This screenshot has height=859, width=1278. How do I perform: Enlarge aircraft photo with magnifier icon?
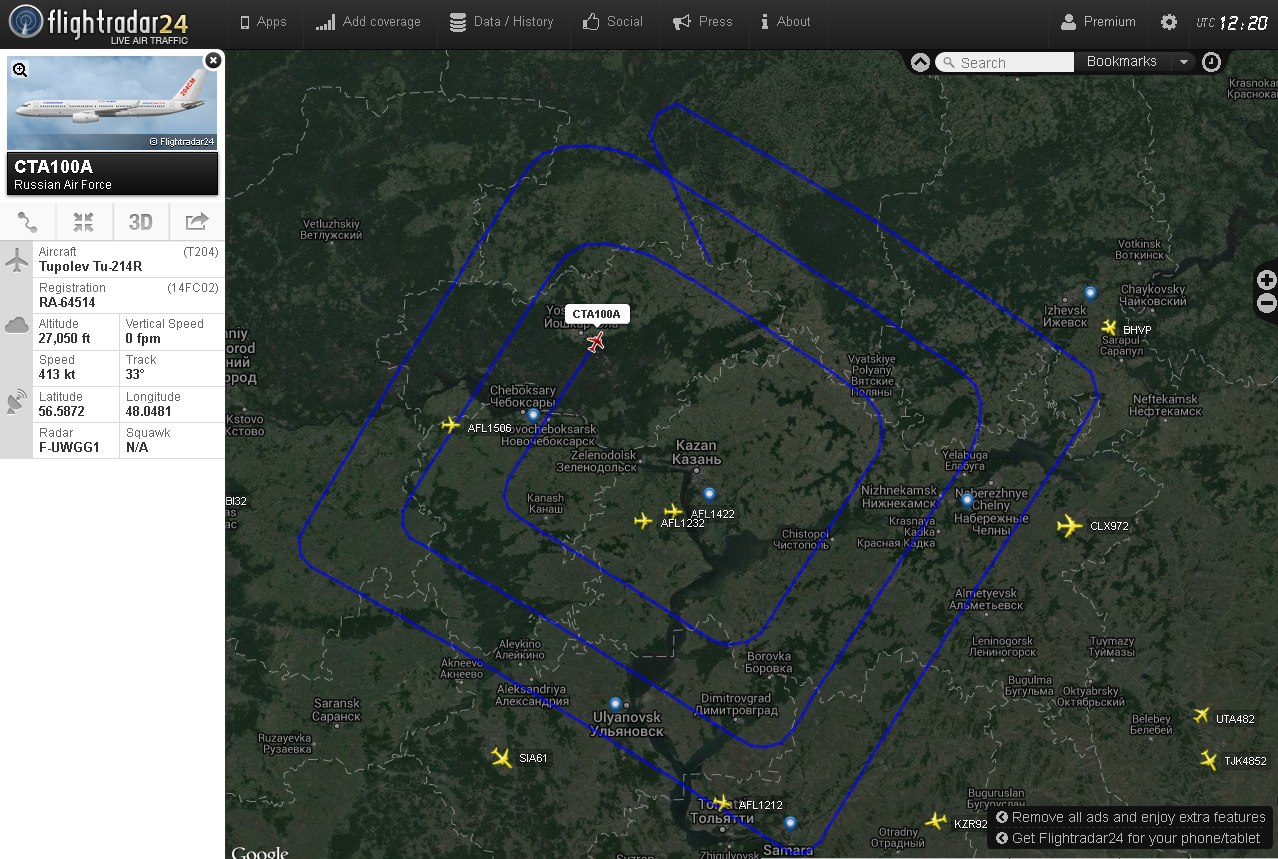click(x=20, y=69)
